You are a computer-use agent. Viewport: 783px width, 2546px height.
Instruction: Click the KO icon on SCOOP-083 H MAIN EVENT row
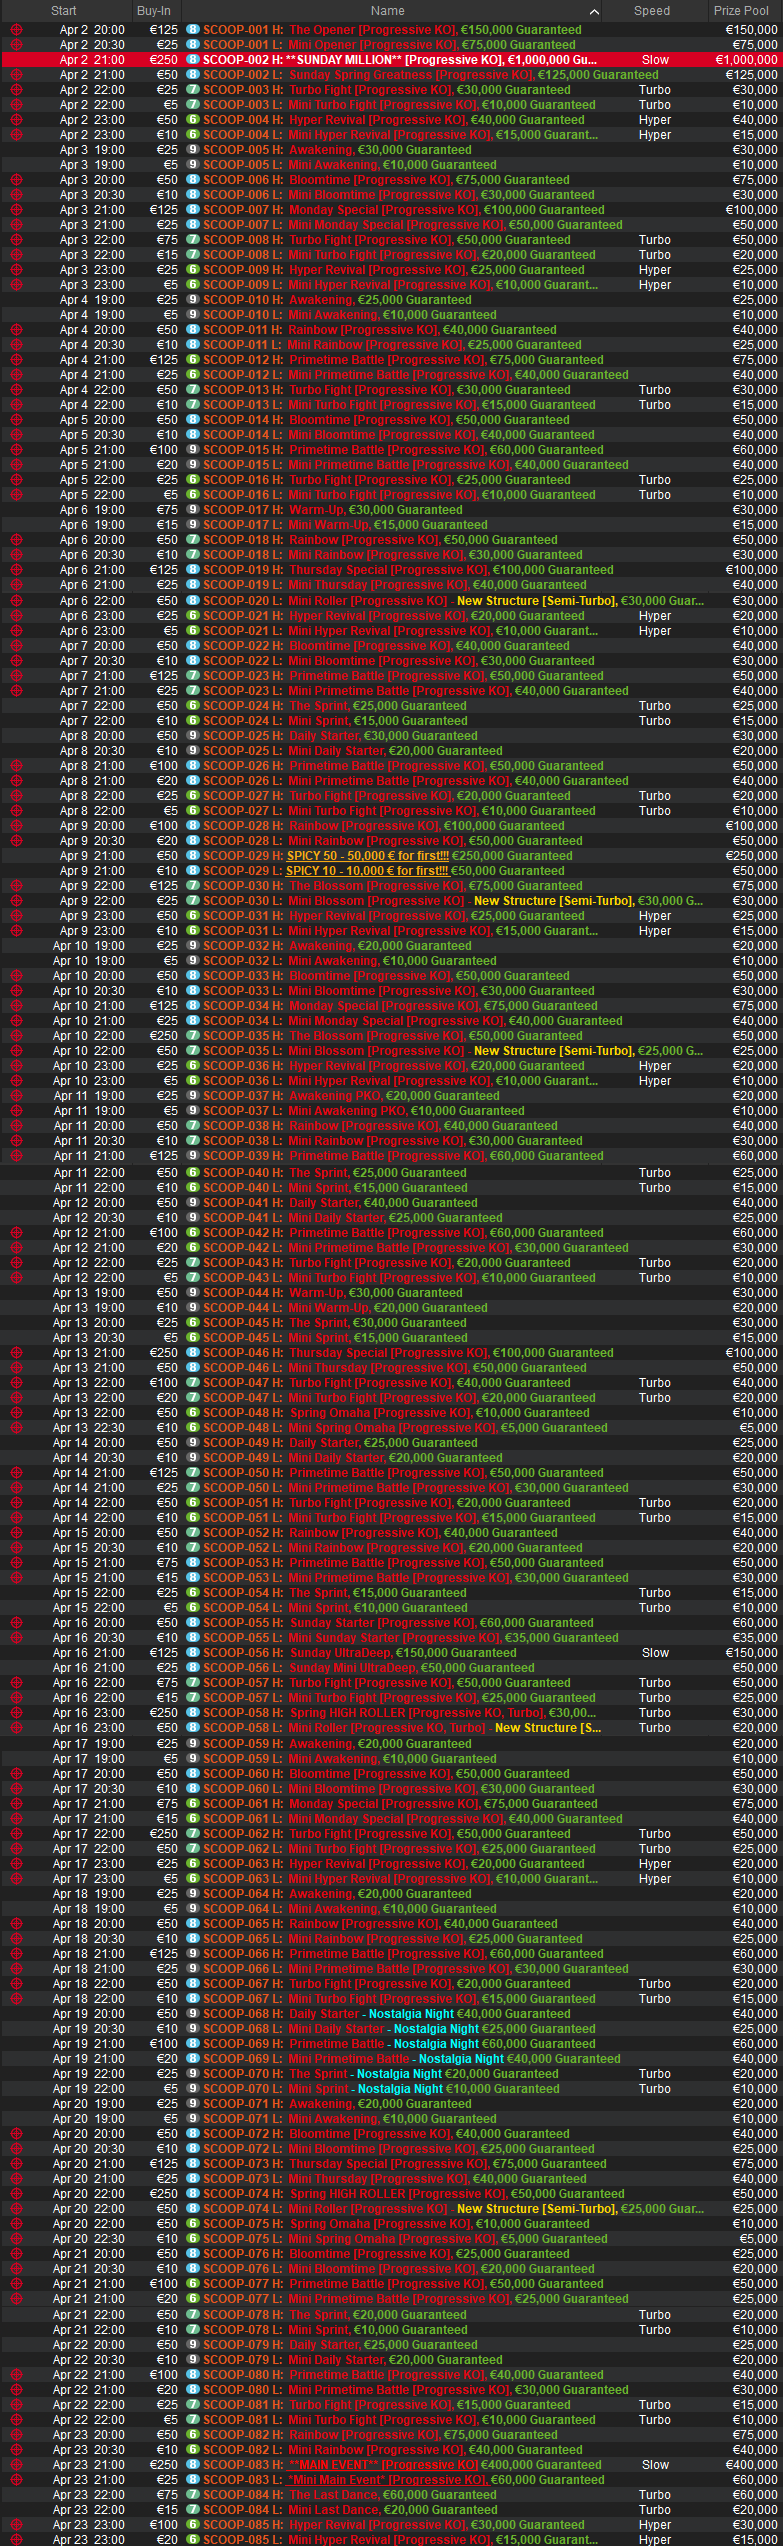click(16, 2465)
